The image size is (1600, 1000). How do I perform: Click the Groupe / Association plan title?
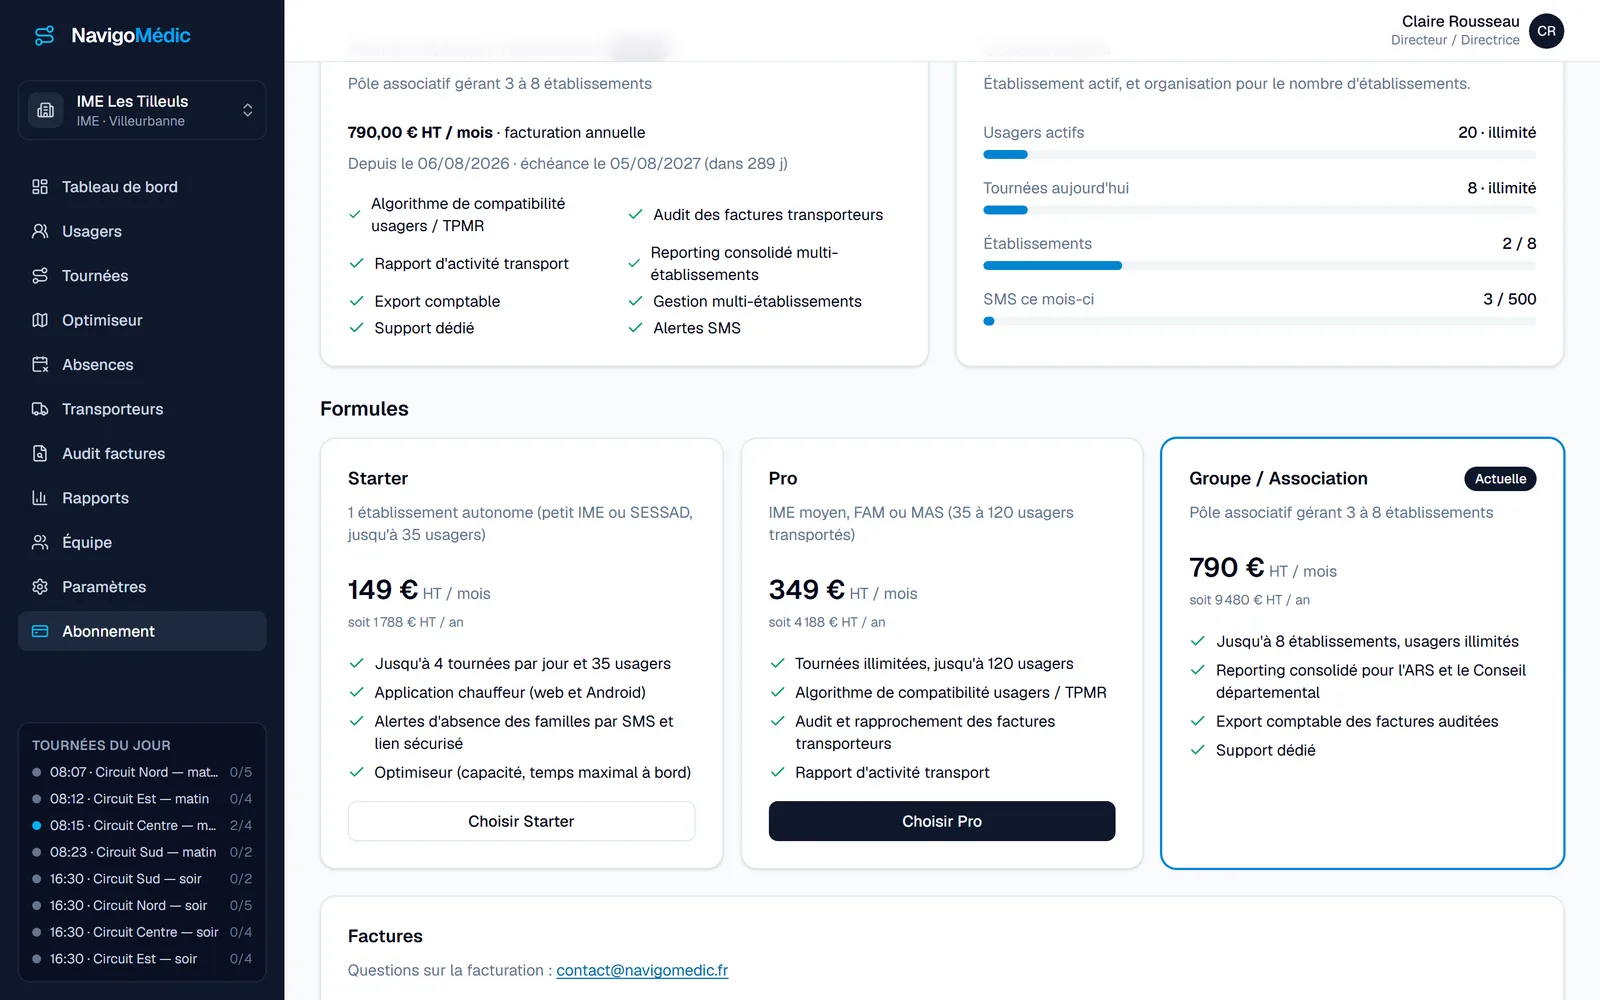click(x=1278, y=479)
